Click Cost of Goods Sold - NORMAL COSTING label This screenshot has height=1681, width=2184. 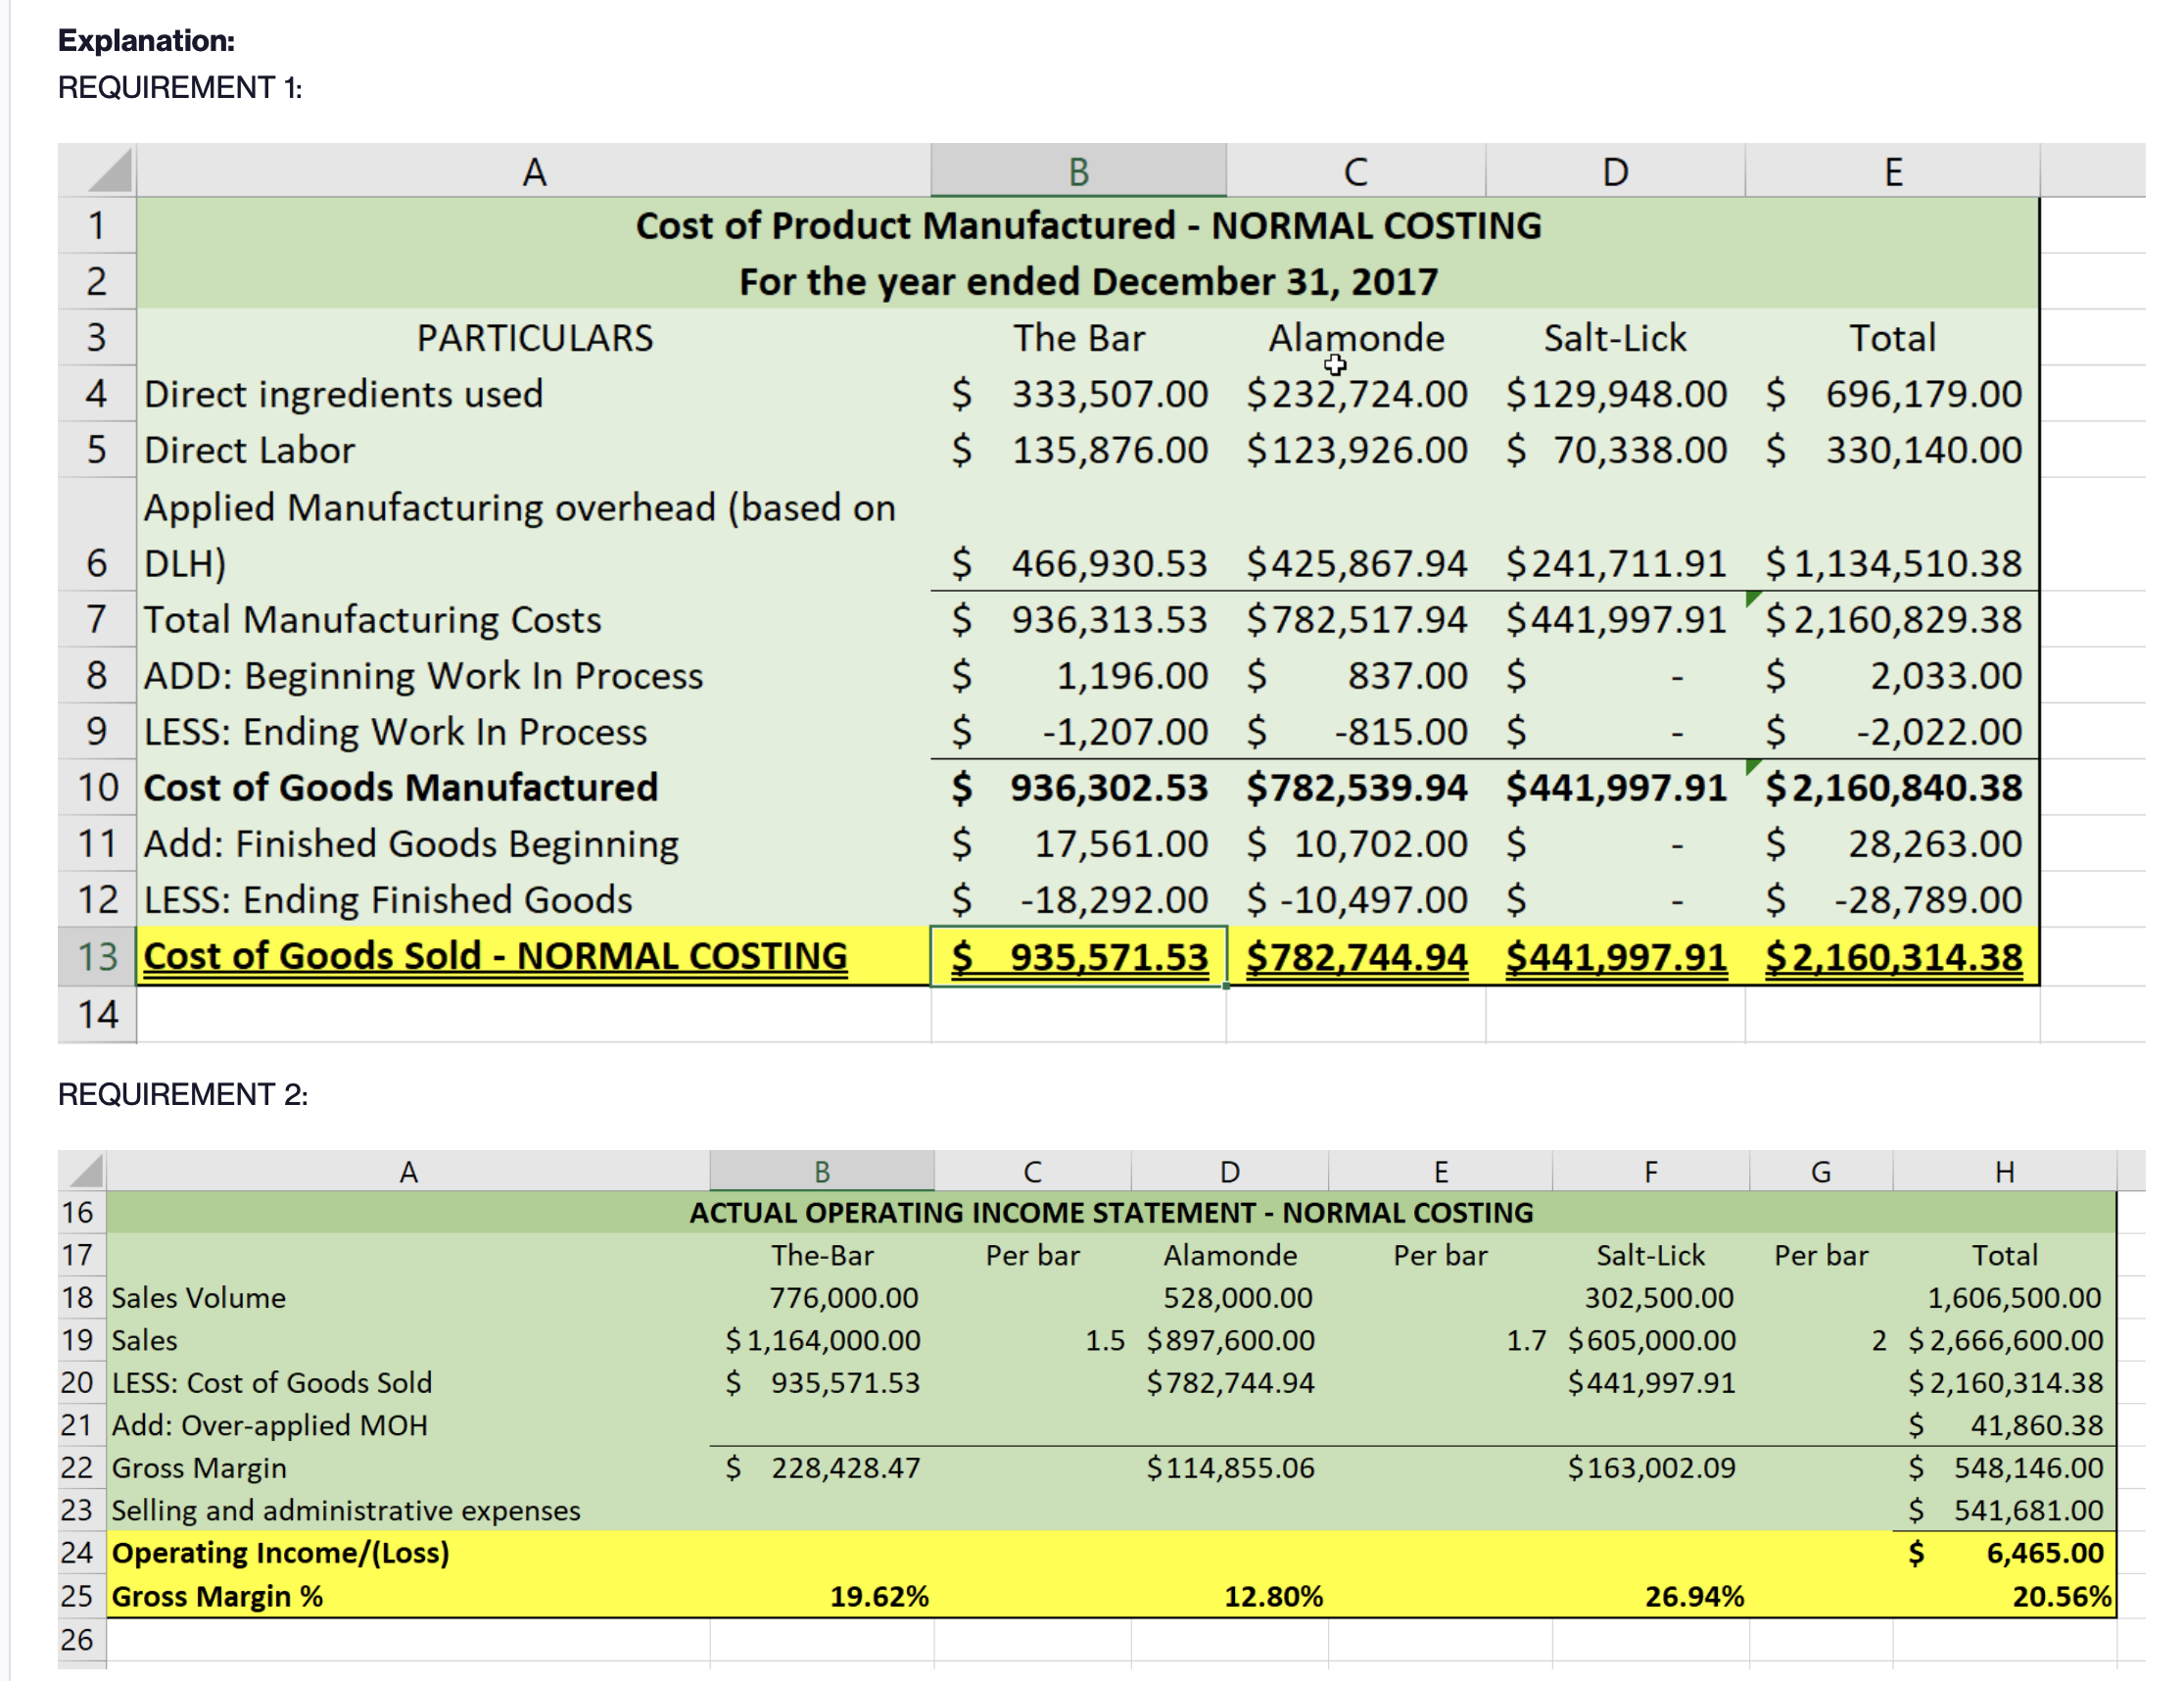[x=495, y=957]
